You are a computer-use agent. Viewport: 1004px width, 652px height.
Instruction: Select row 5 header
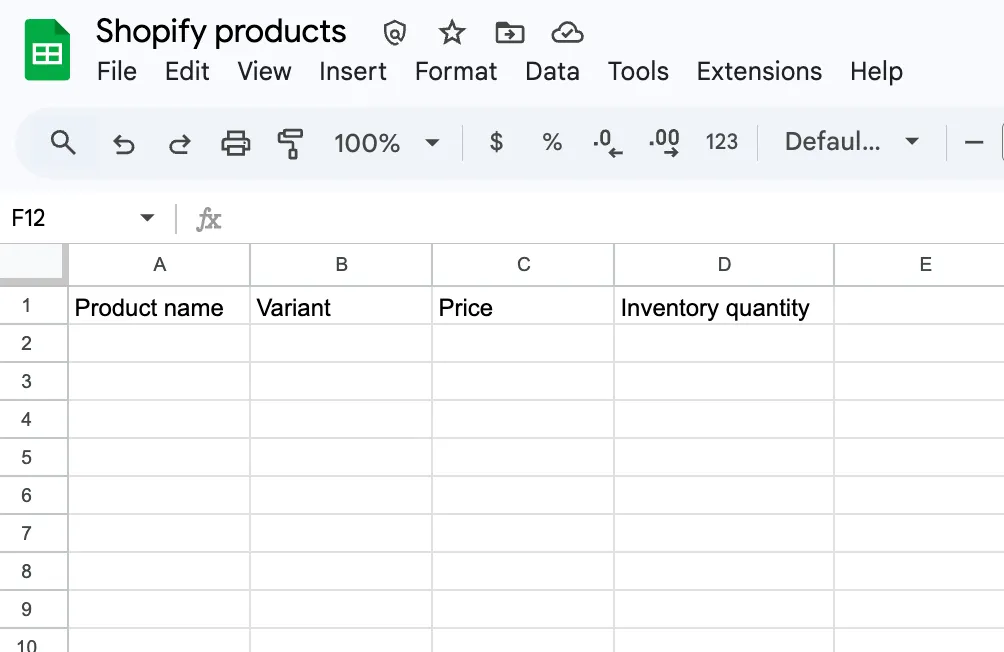(x=33, y=457)
